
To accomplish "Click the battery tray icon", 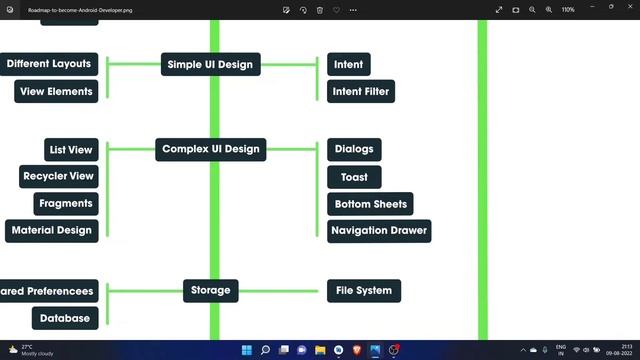I will point(597,350).
